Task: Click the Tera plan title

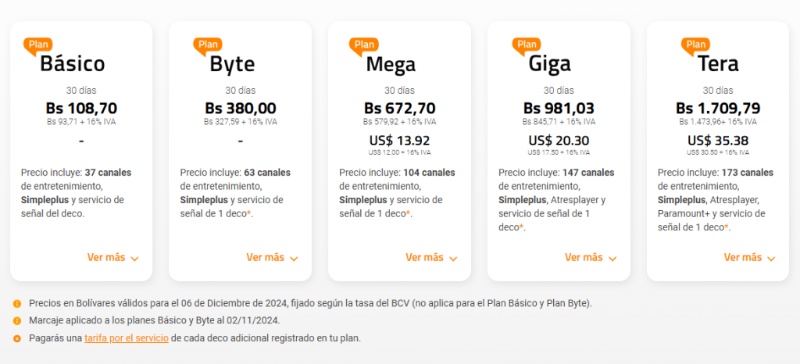Action: 718,64
